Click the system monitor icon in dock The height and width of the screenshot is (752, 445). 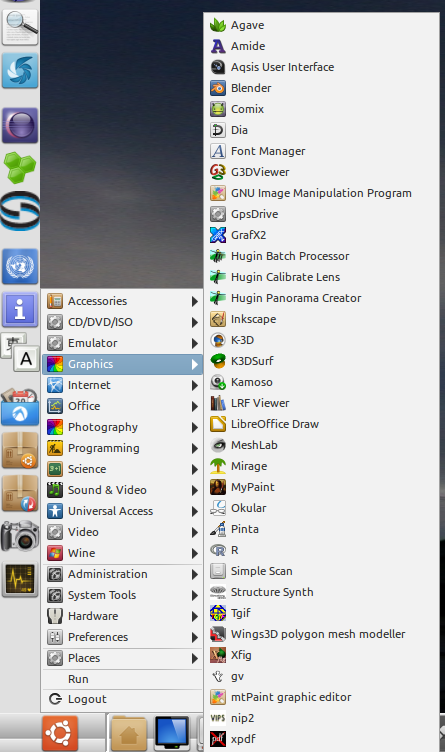coord(20,580)
